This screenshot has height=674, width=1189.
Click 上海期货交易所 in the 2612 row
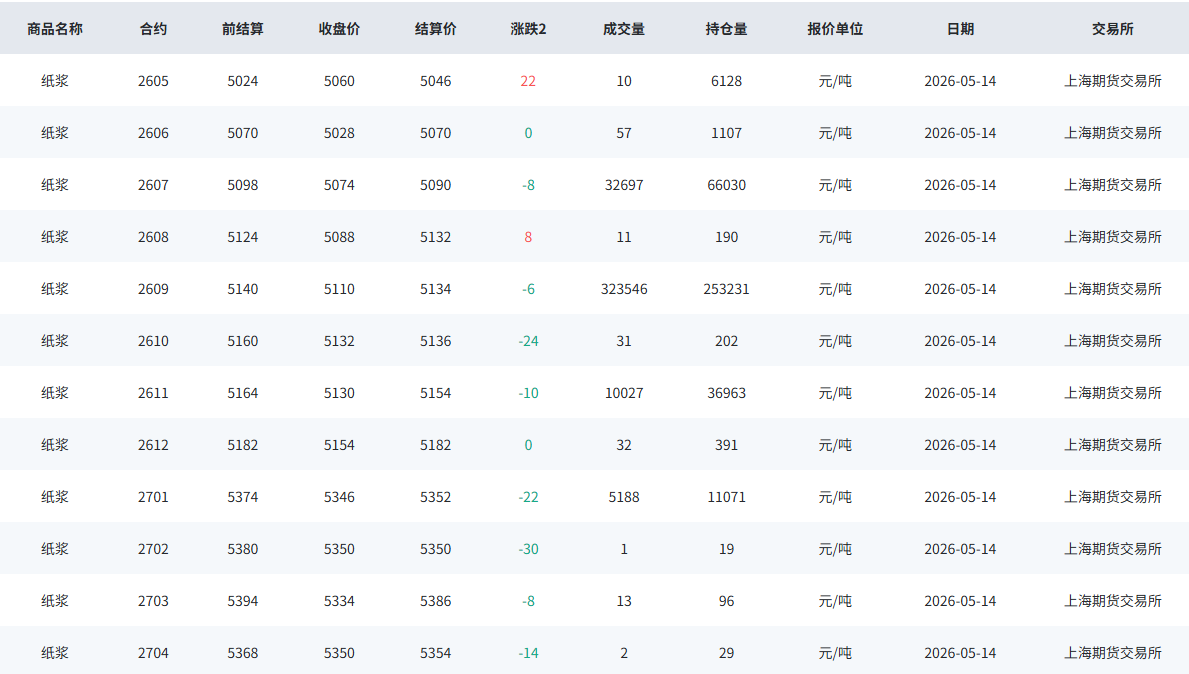1112,445
